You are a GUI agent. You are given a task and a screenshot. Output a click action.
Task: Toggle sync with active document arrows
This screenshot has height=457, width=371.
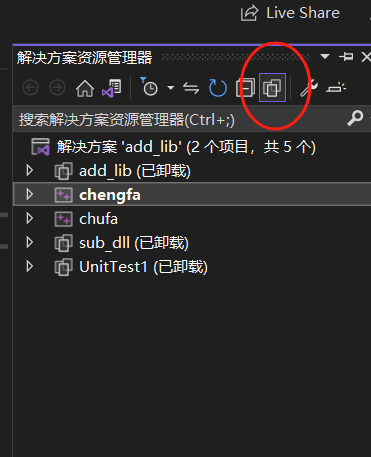[x=191, y=88]
